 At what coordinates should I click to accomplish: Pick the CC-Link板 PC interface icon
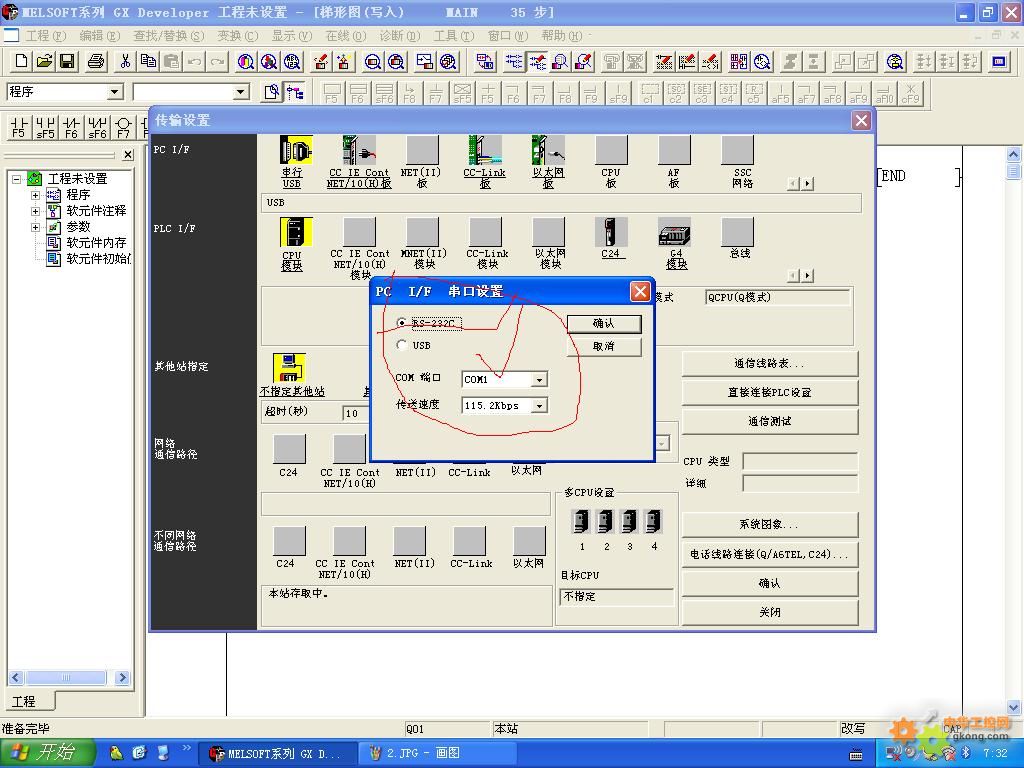[x=485, y=150]
